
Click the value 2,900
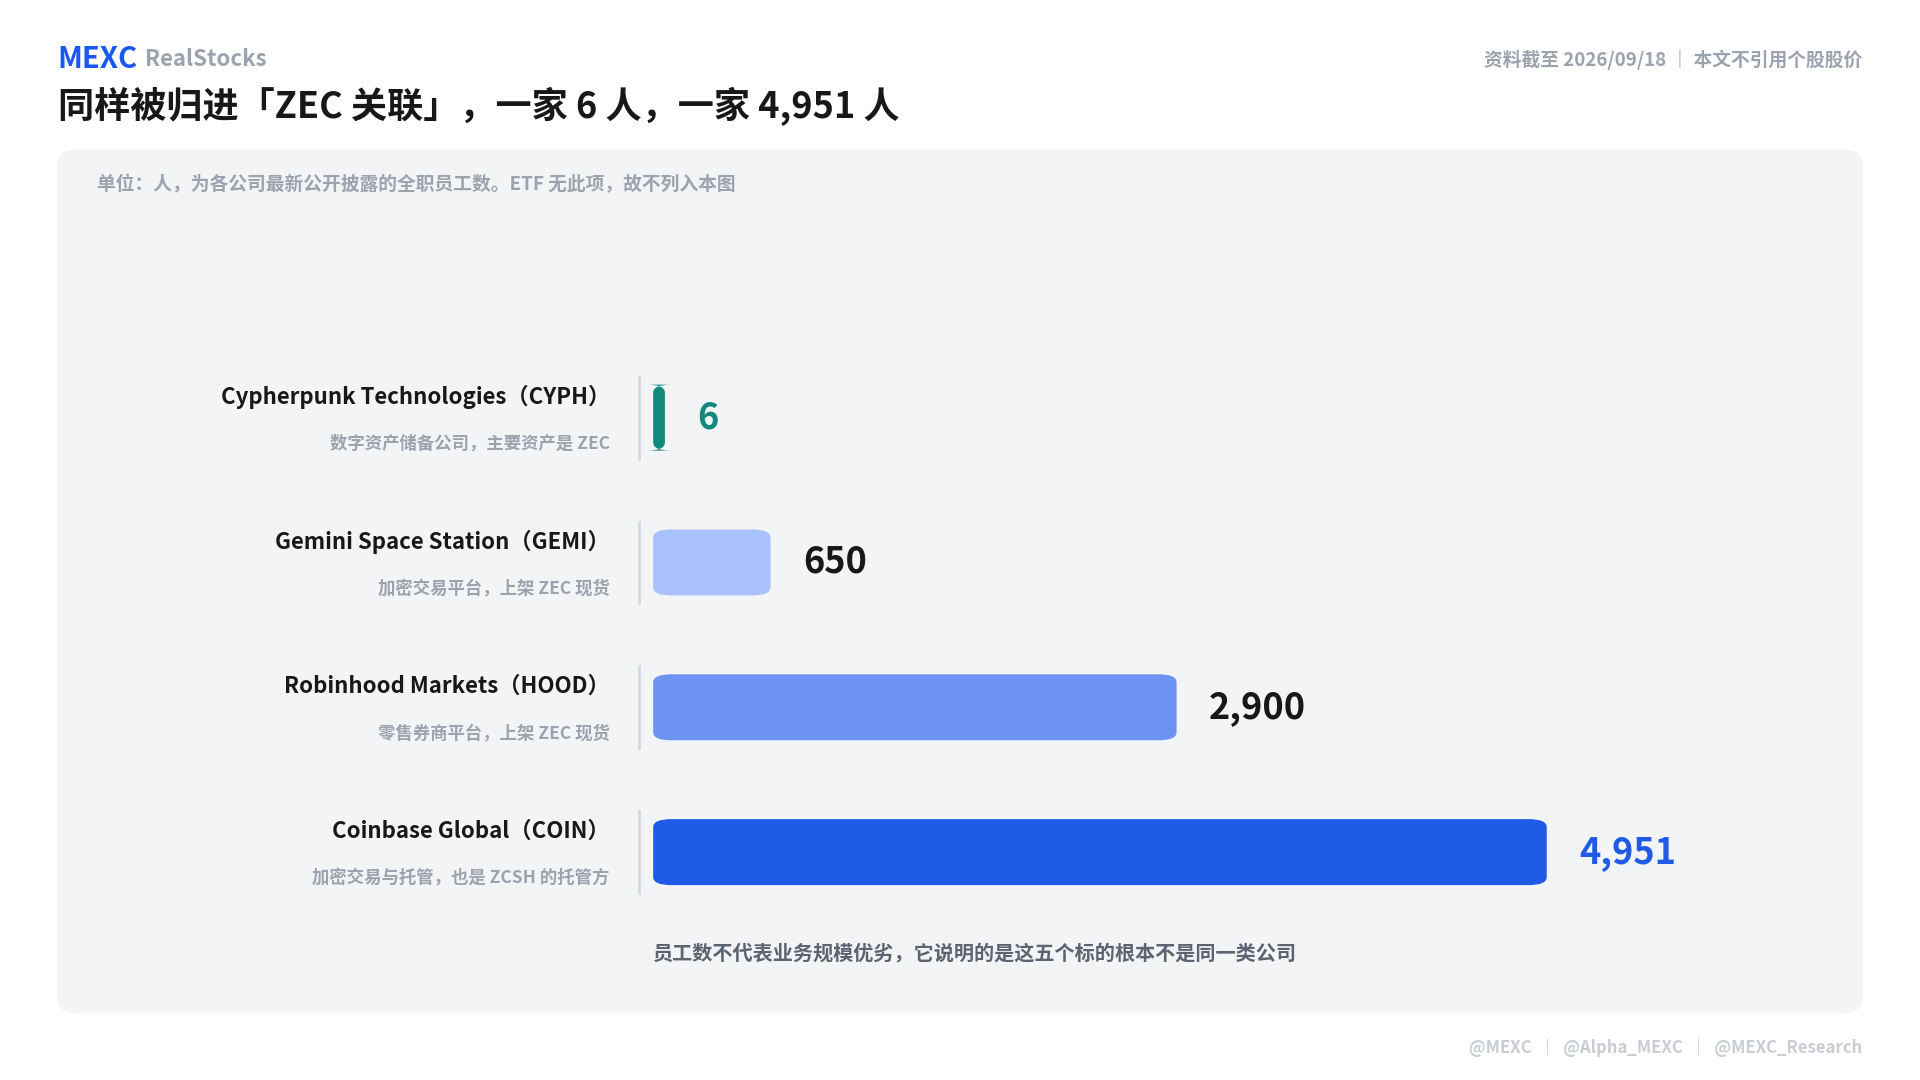[x=1257, y=706]
